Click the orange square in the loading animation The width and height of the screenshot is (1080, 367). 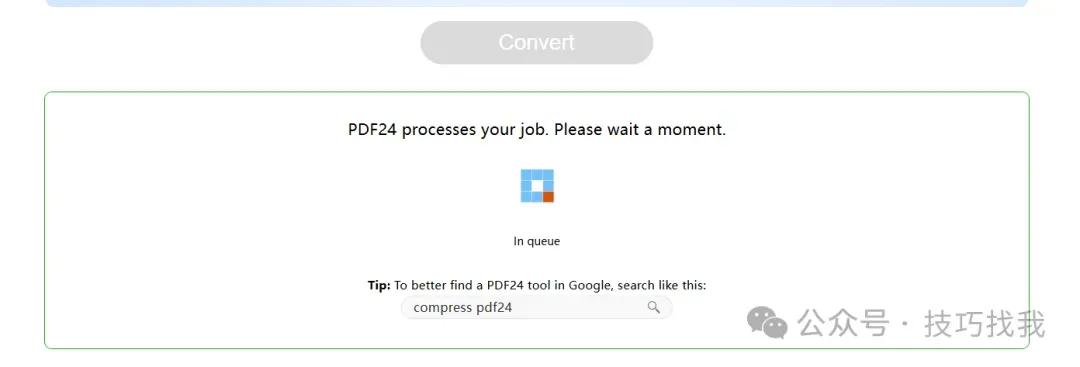548,197
